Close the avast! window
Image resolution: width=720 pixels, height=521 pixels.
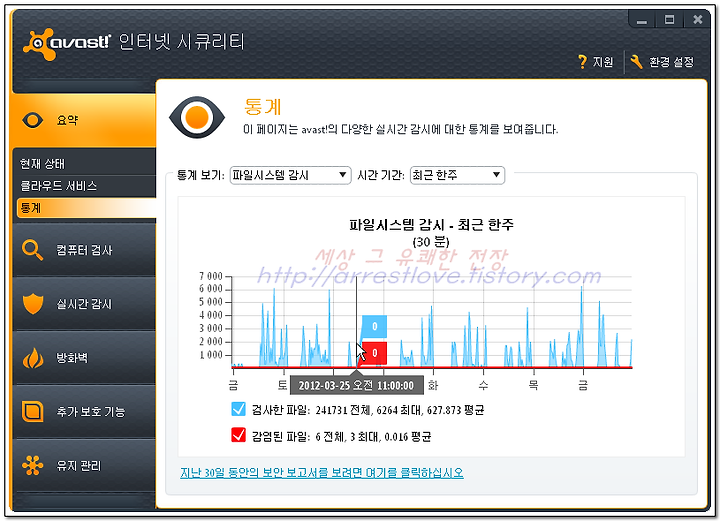tap(698, 20)
